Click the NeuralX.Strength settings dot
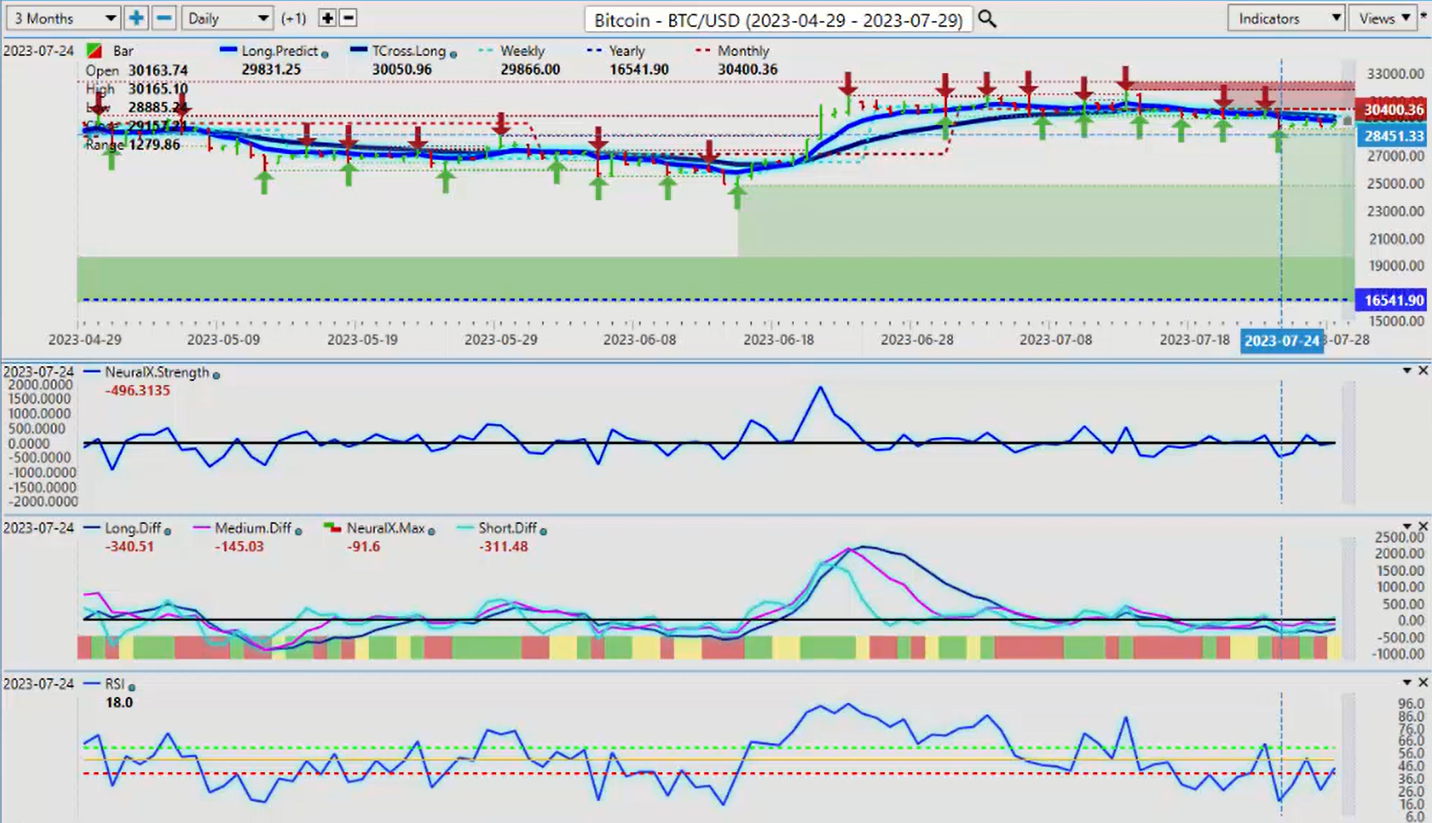1432x823 pixels. 216,376
